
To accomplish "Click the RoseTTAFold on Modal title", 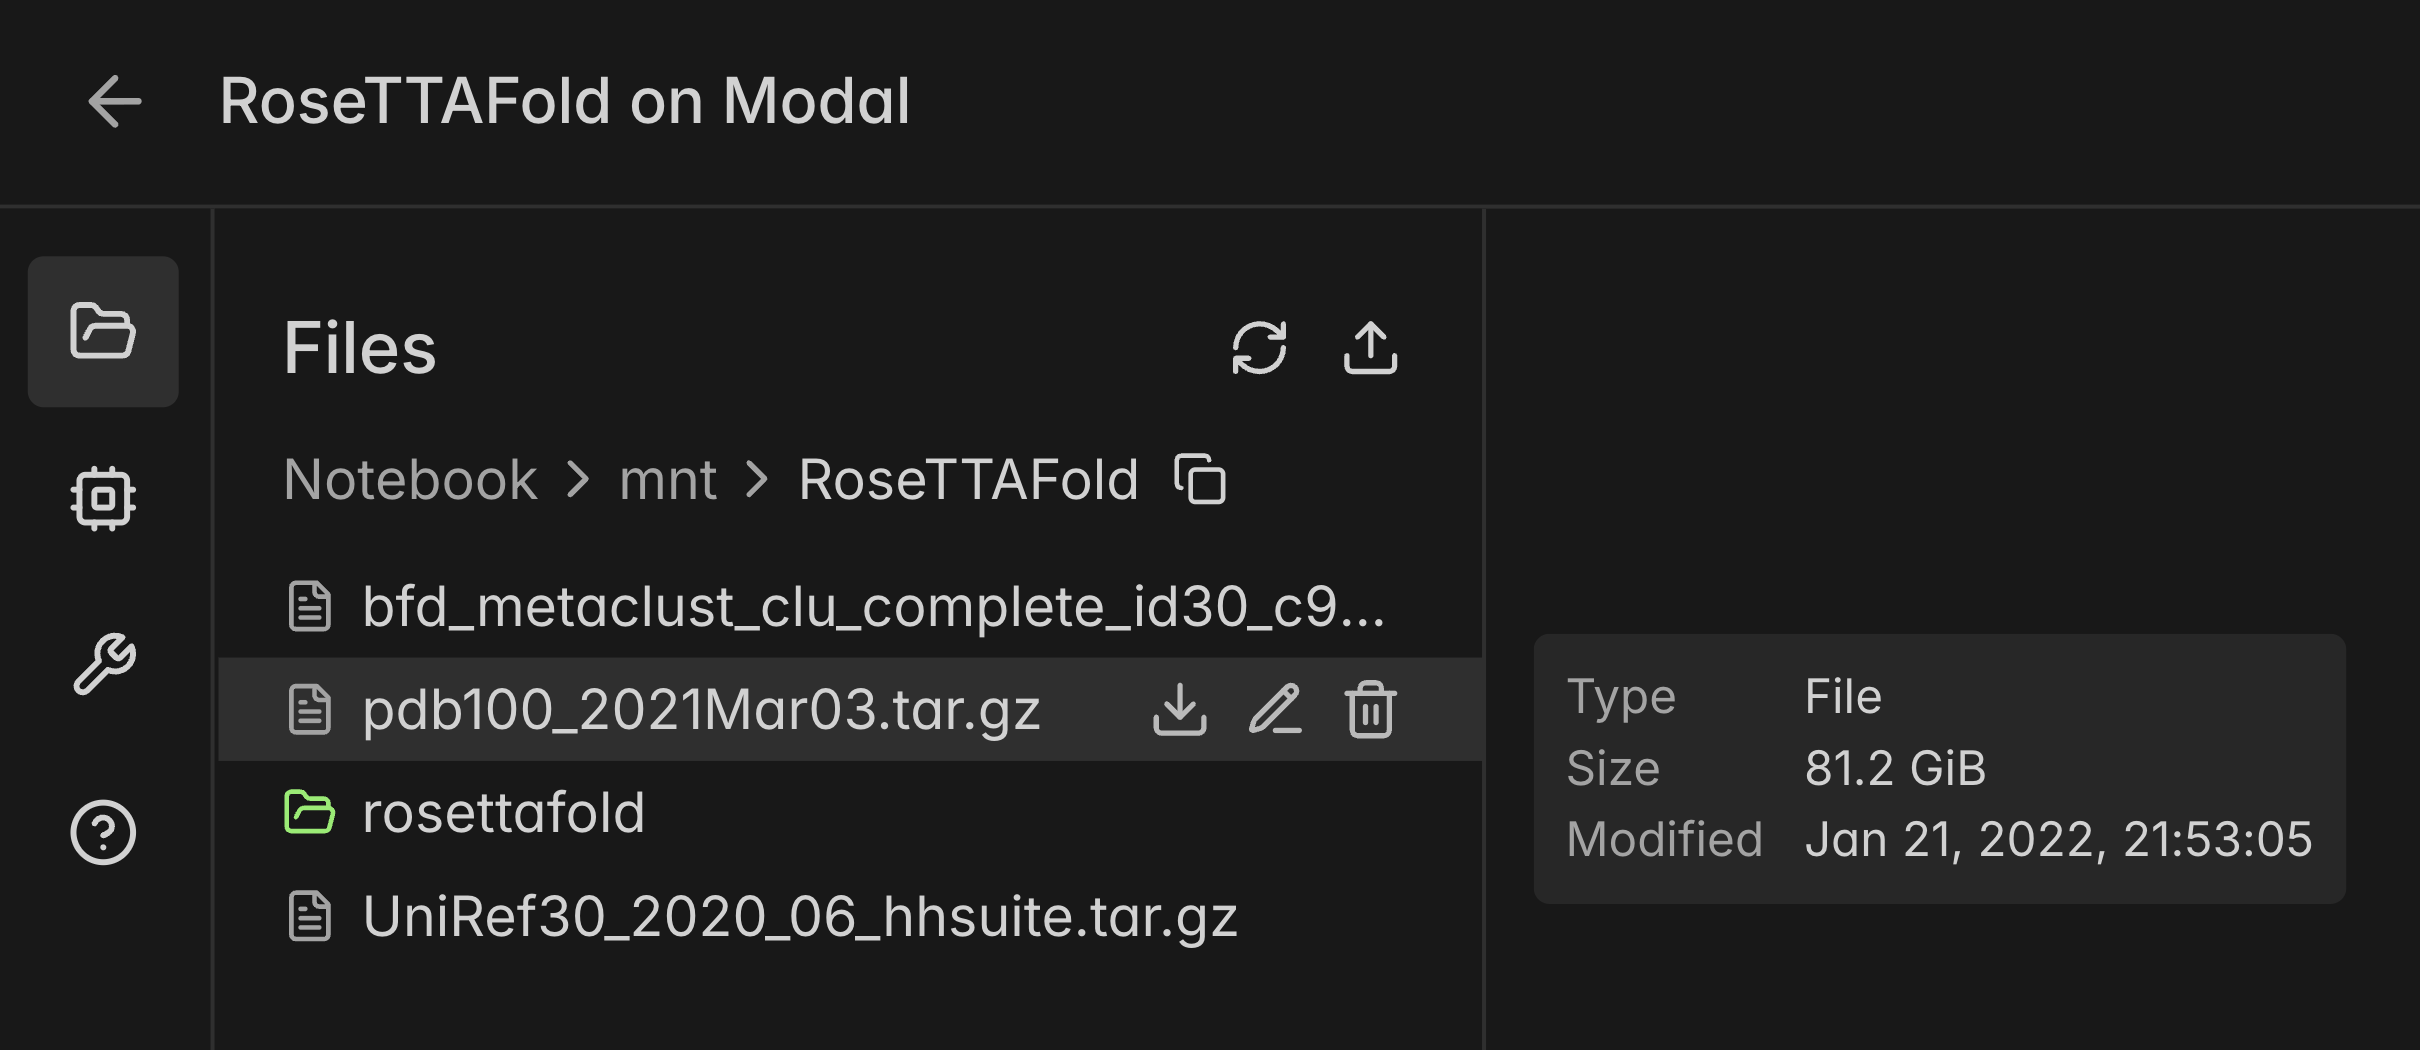I will [x=565, y=101].
